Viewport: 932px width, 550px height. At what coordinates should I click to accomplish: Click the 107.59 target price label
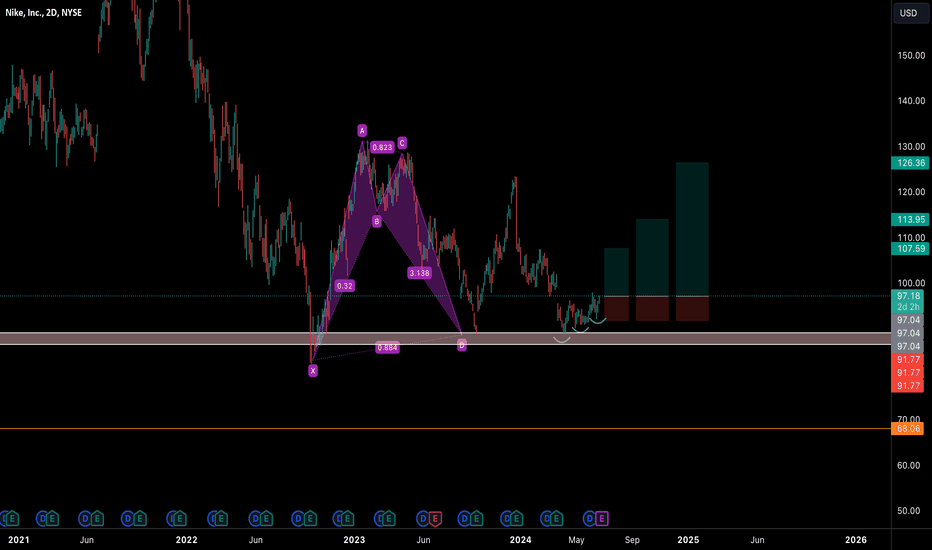coord(911,249)
